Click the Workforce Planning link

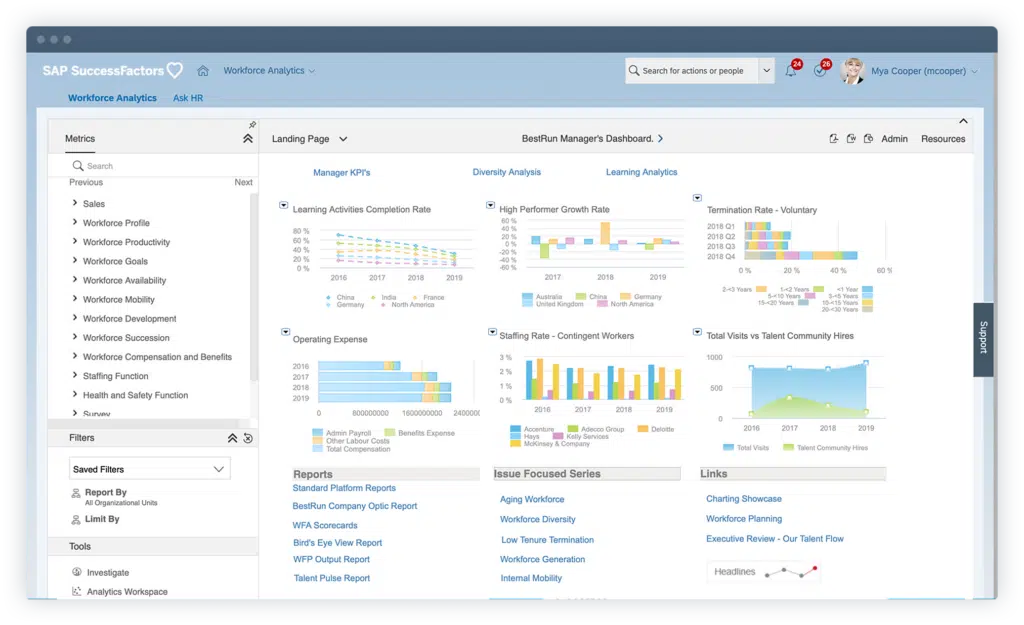(743, 519)
